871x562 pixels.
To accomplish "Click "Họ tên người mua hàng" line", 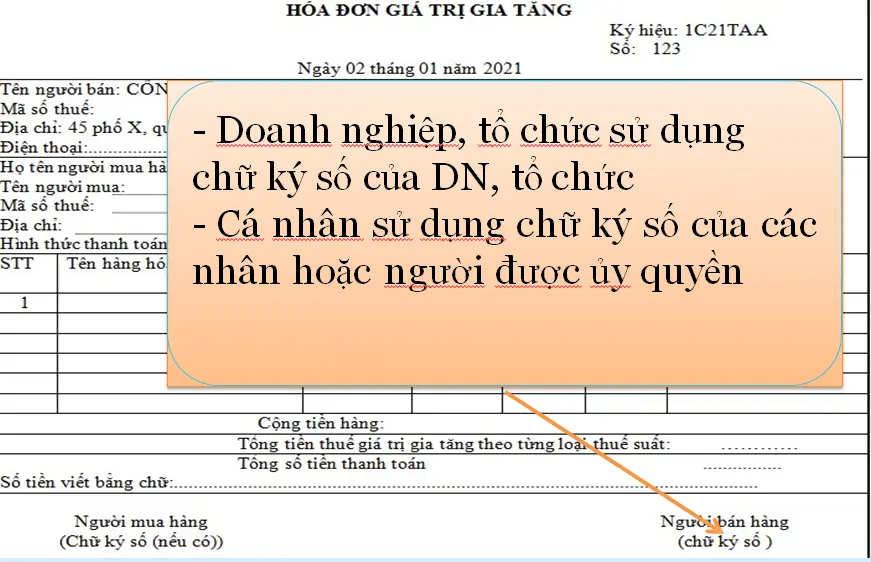I will (x=83, y=167).
